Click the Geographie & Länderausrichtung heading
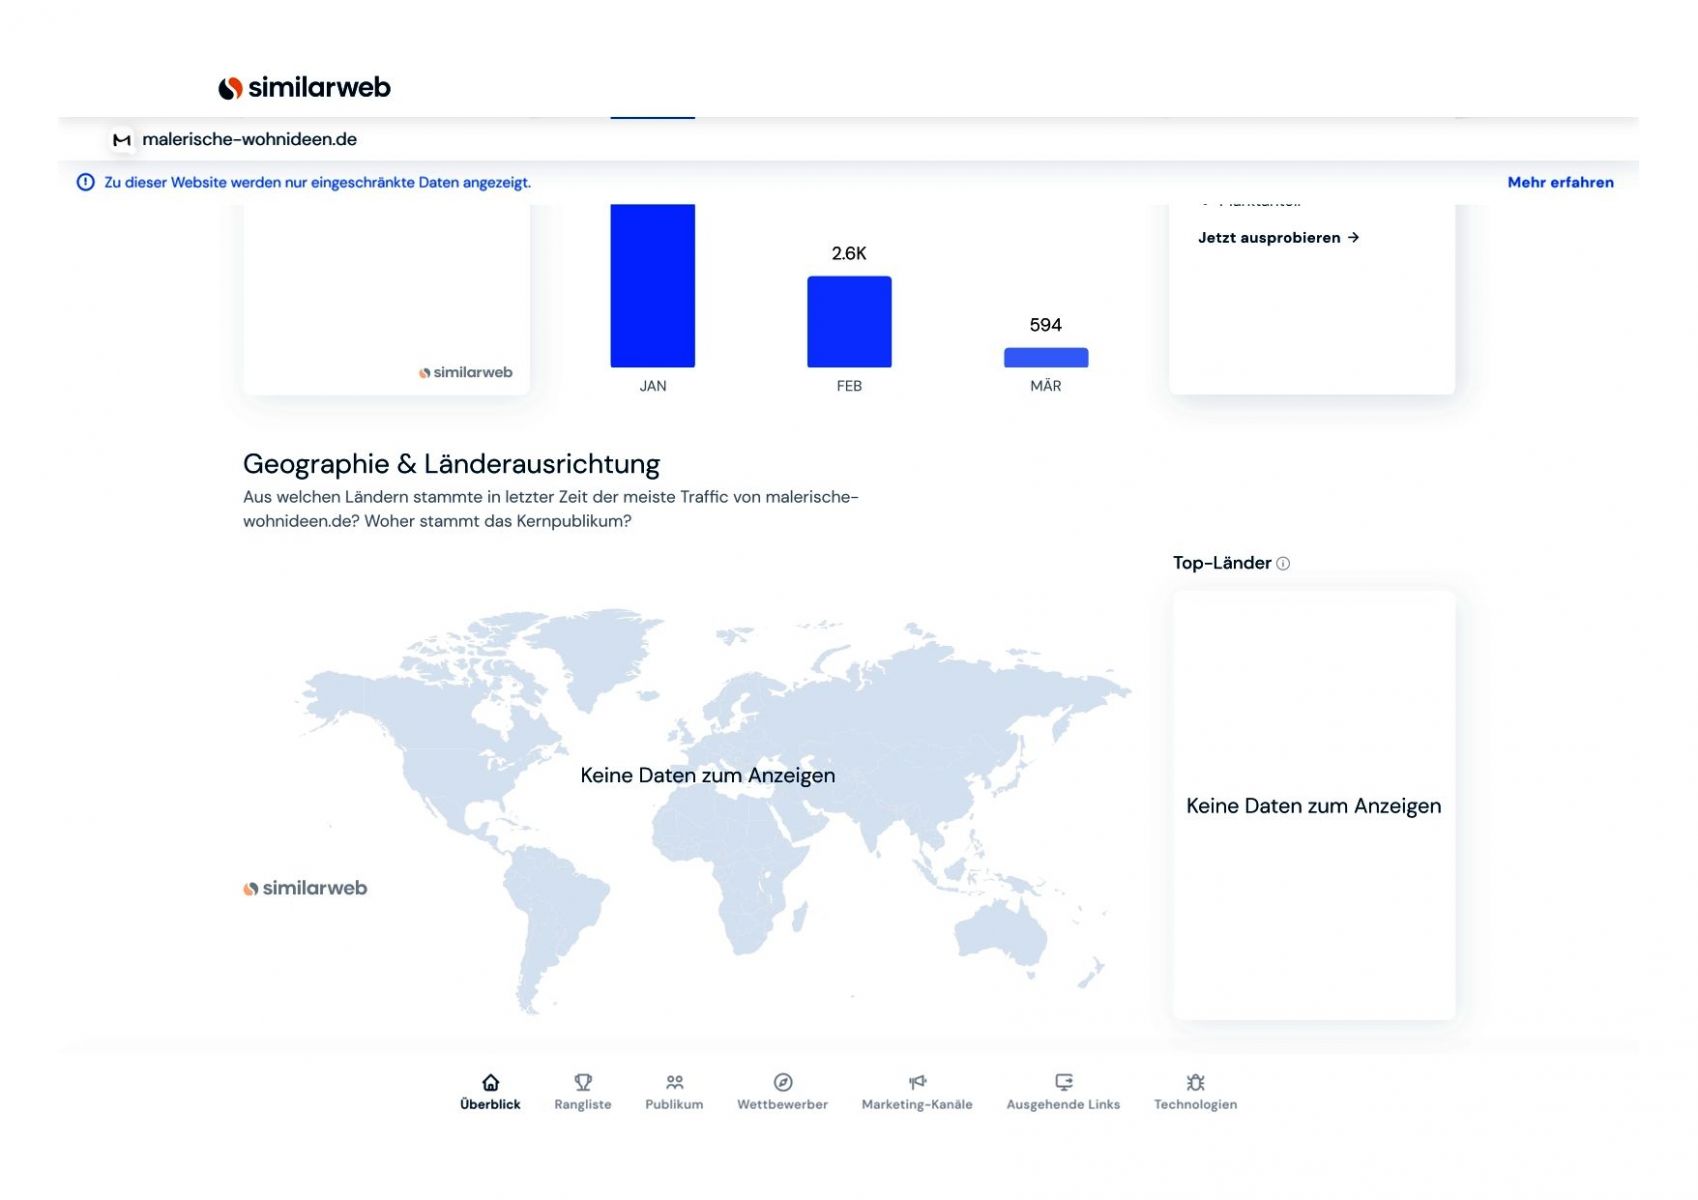 coord(451,464)
